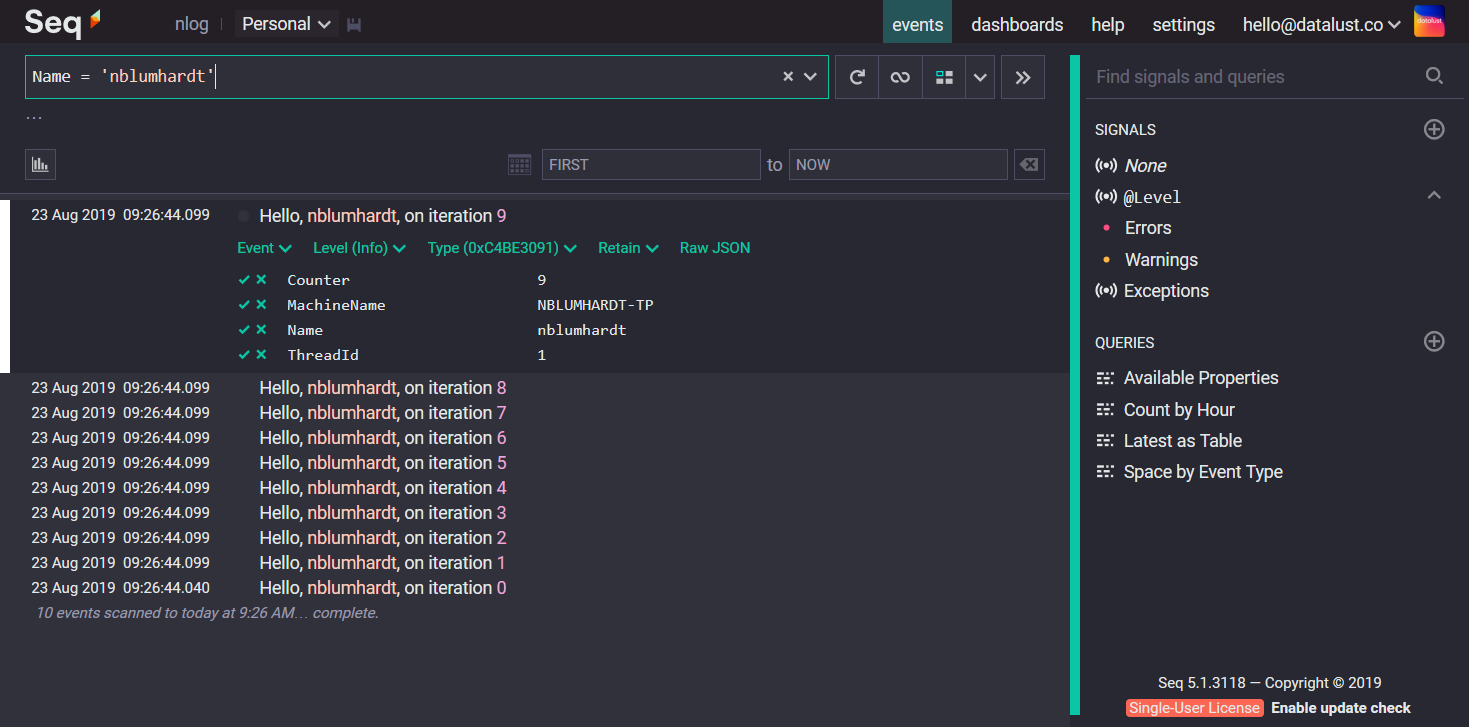Open the Retain dropdown
Image resolution: width=1469 pixels, height=727 pixels.
628,248
